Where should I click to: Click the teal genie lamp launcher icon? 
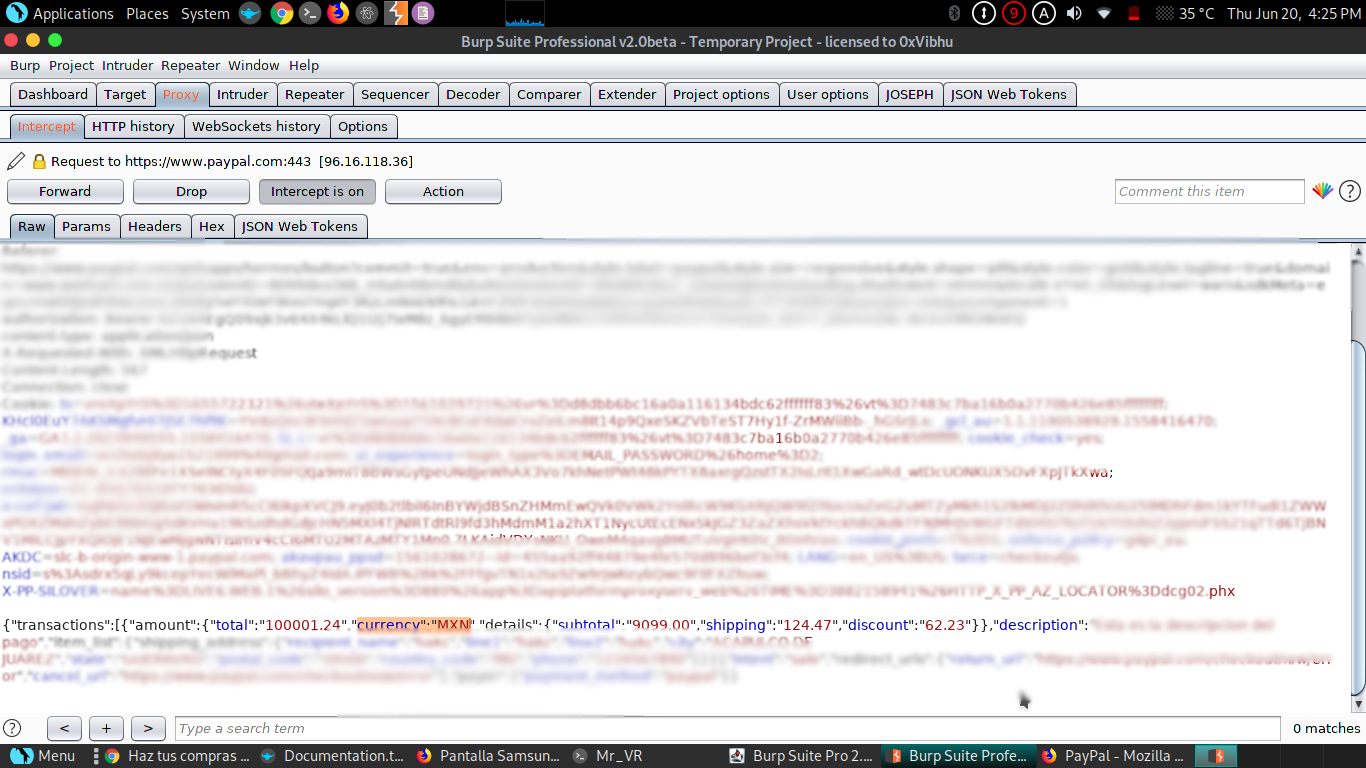pos(250,13)
